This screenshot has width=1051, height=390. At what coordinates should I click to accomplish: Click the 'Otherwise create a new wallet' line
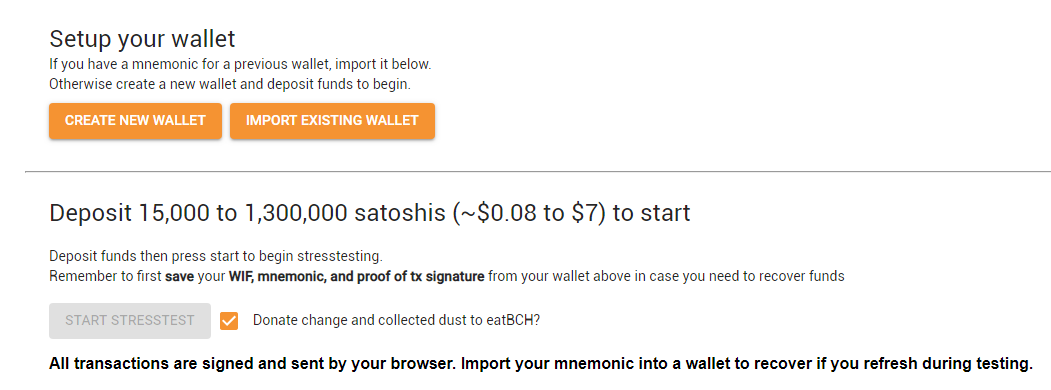[229, 85]
